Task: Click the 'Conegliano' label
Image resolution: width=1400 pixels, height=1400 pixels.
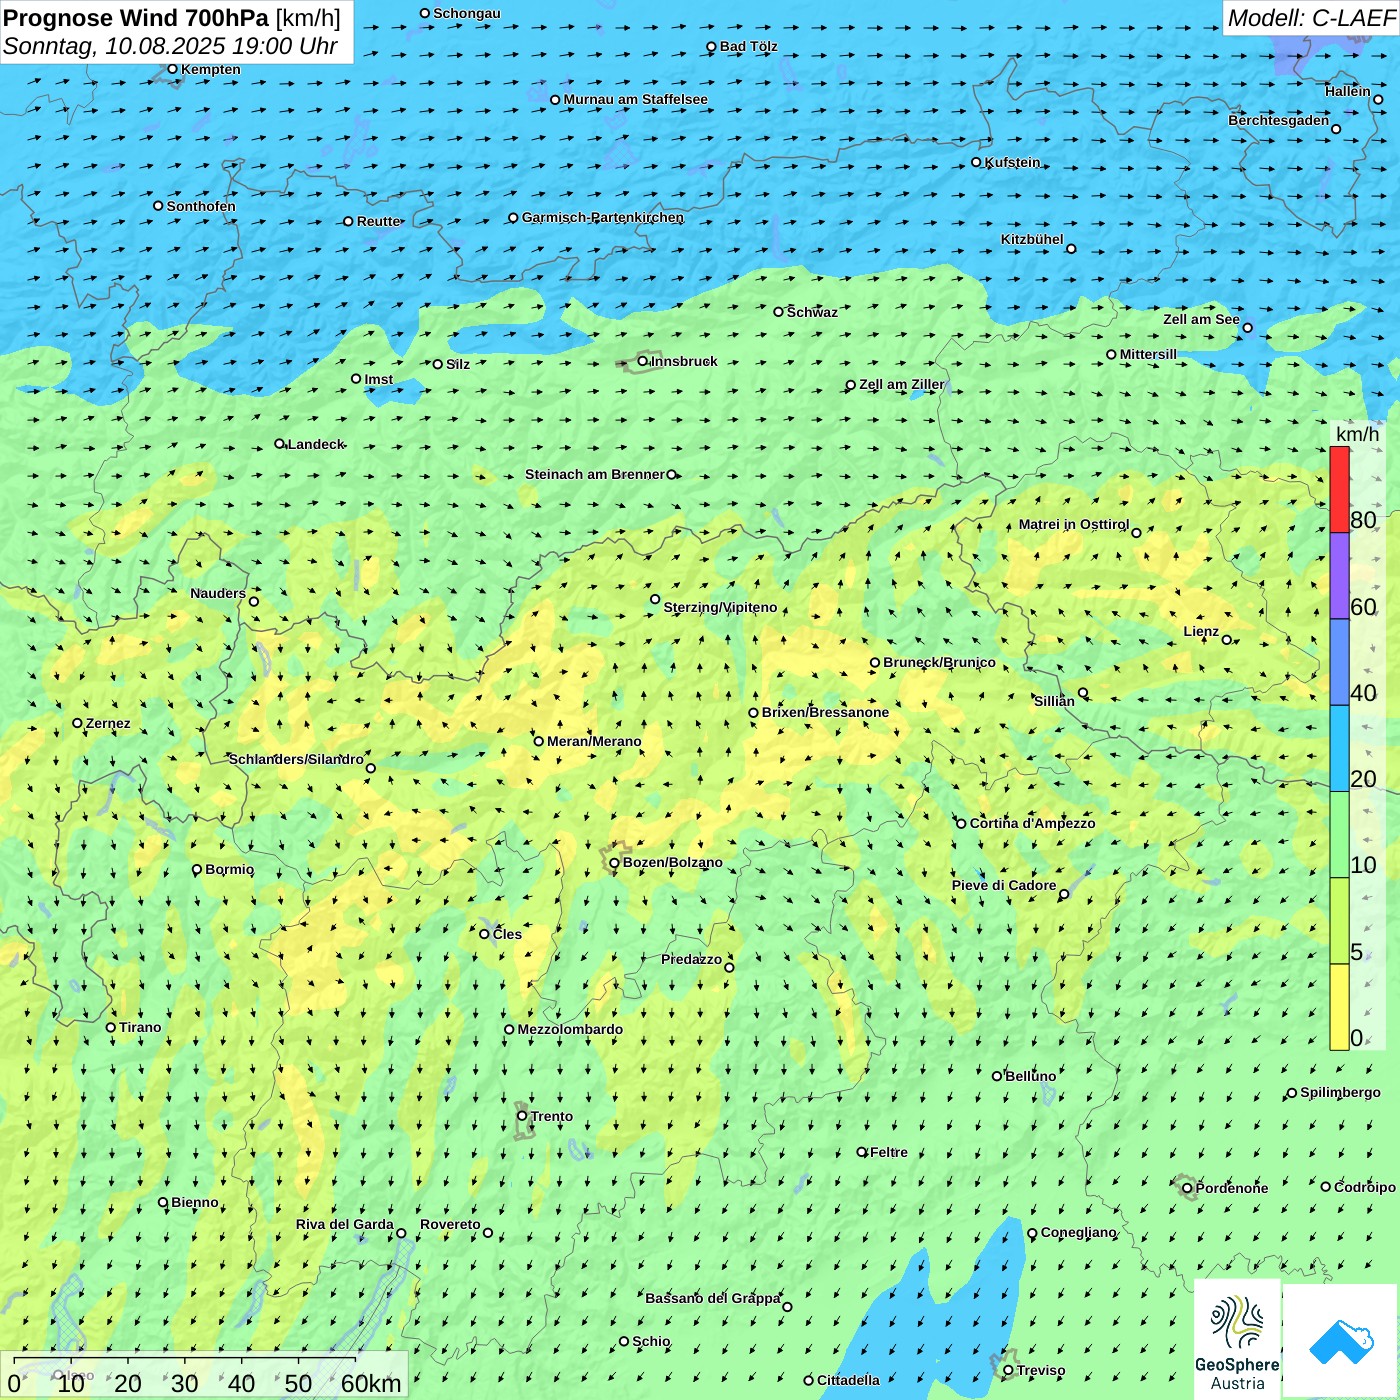Action: pyautogui.click(x=1079, y=1232)
